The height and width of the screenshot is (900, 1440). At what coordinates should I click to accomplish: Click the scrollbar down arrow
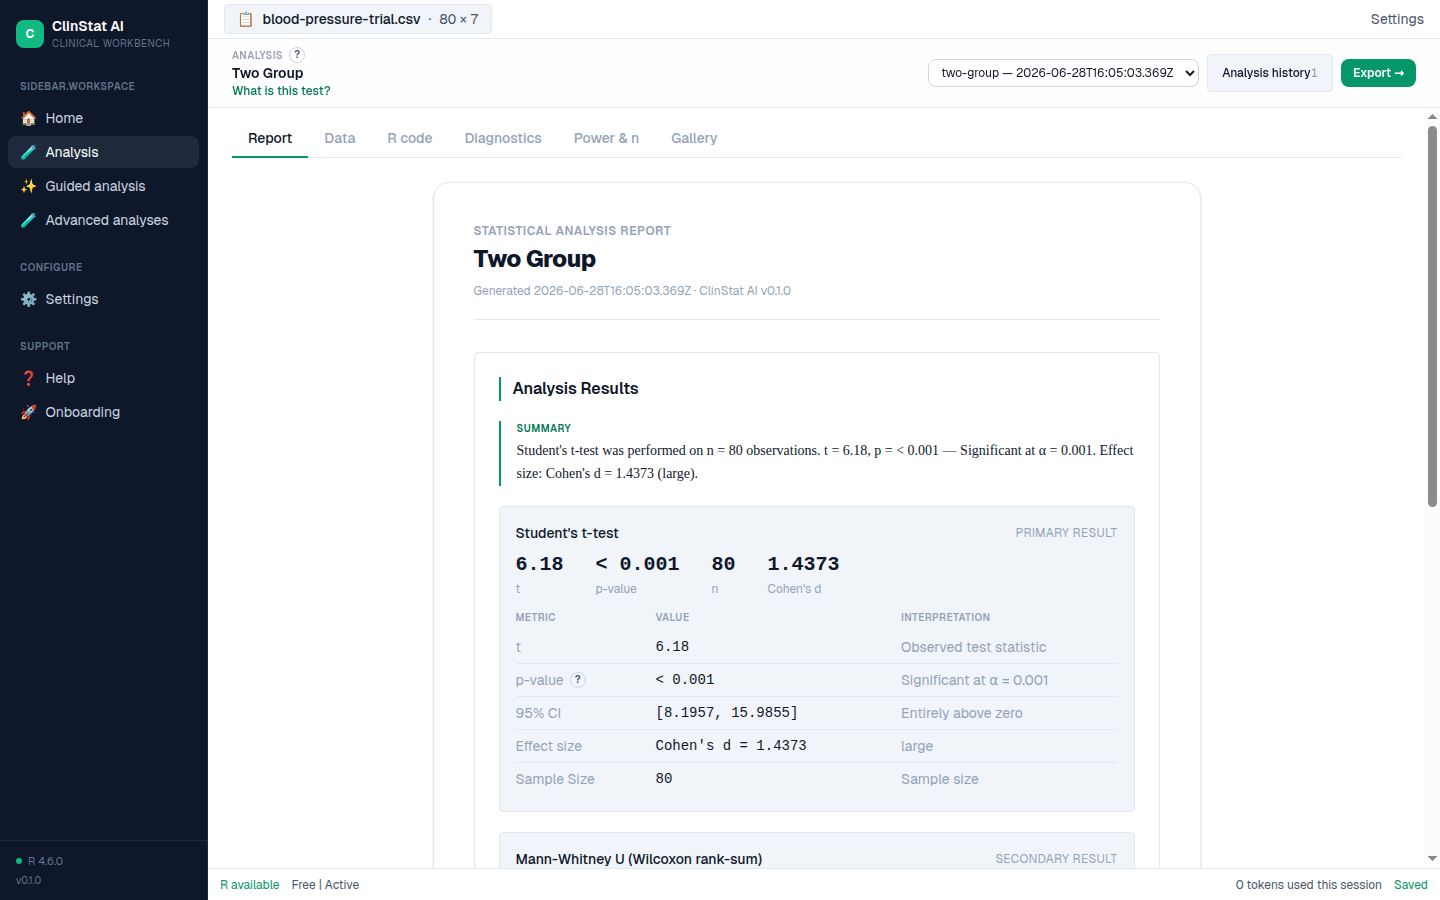coord(1432,858)
